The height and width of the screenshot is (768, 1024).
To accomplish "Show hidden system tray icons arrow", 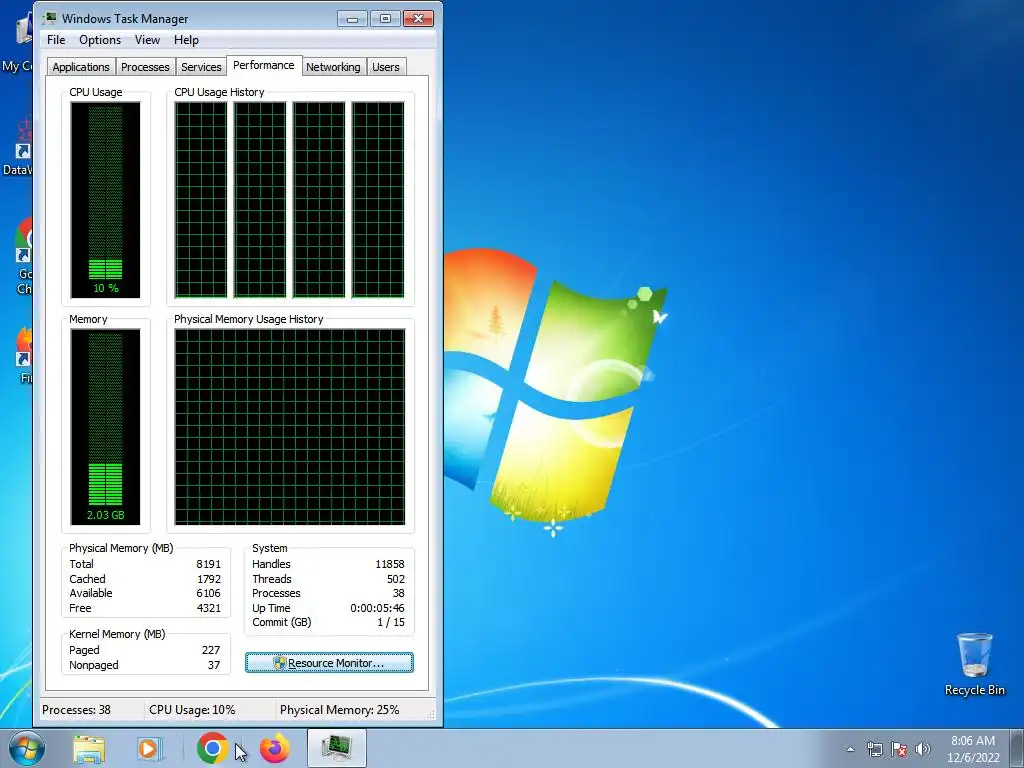I will point(850,749).
